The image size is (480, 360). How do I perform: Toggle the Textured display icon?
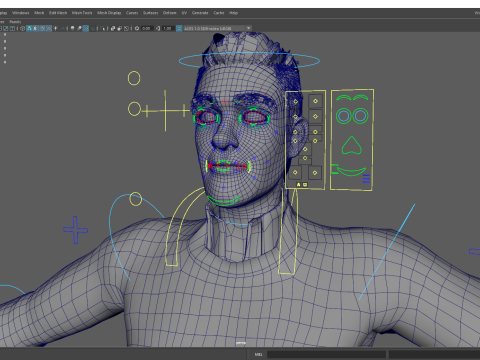coord(49,28)
